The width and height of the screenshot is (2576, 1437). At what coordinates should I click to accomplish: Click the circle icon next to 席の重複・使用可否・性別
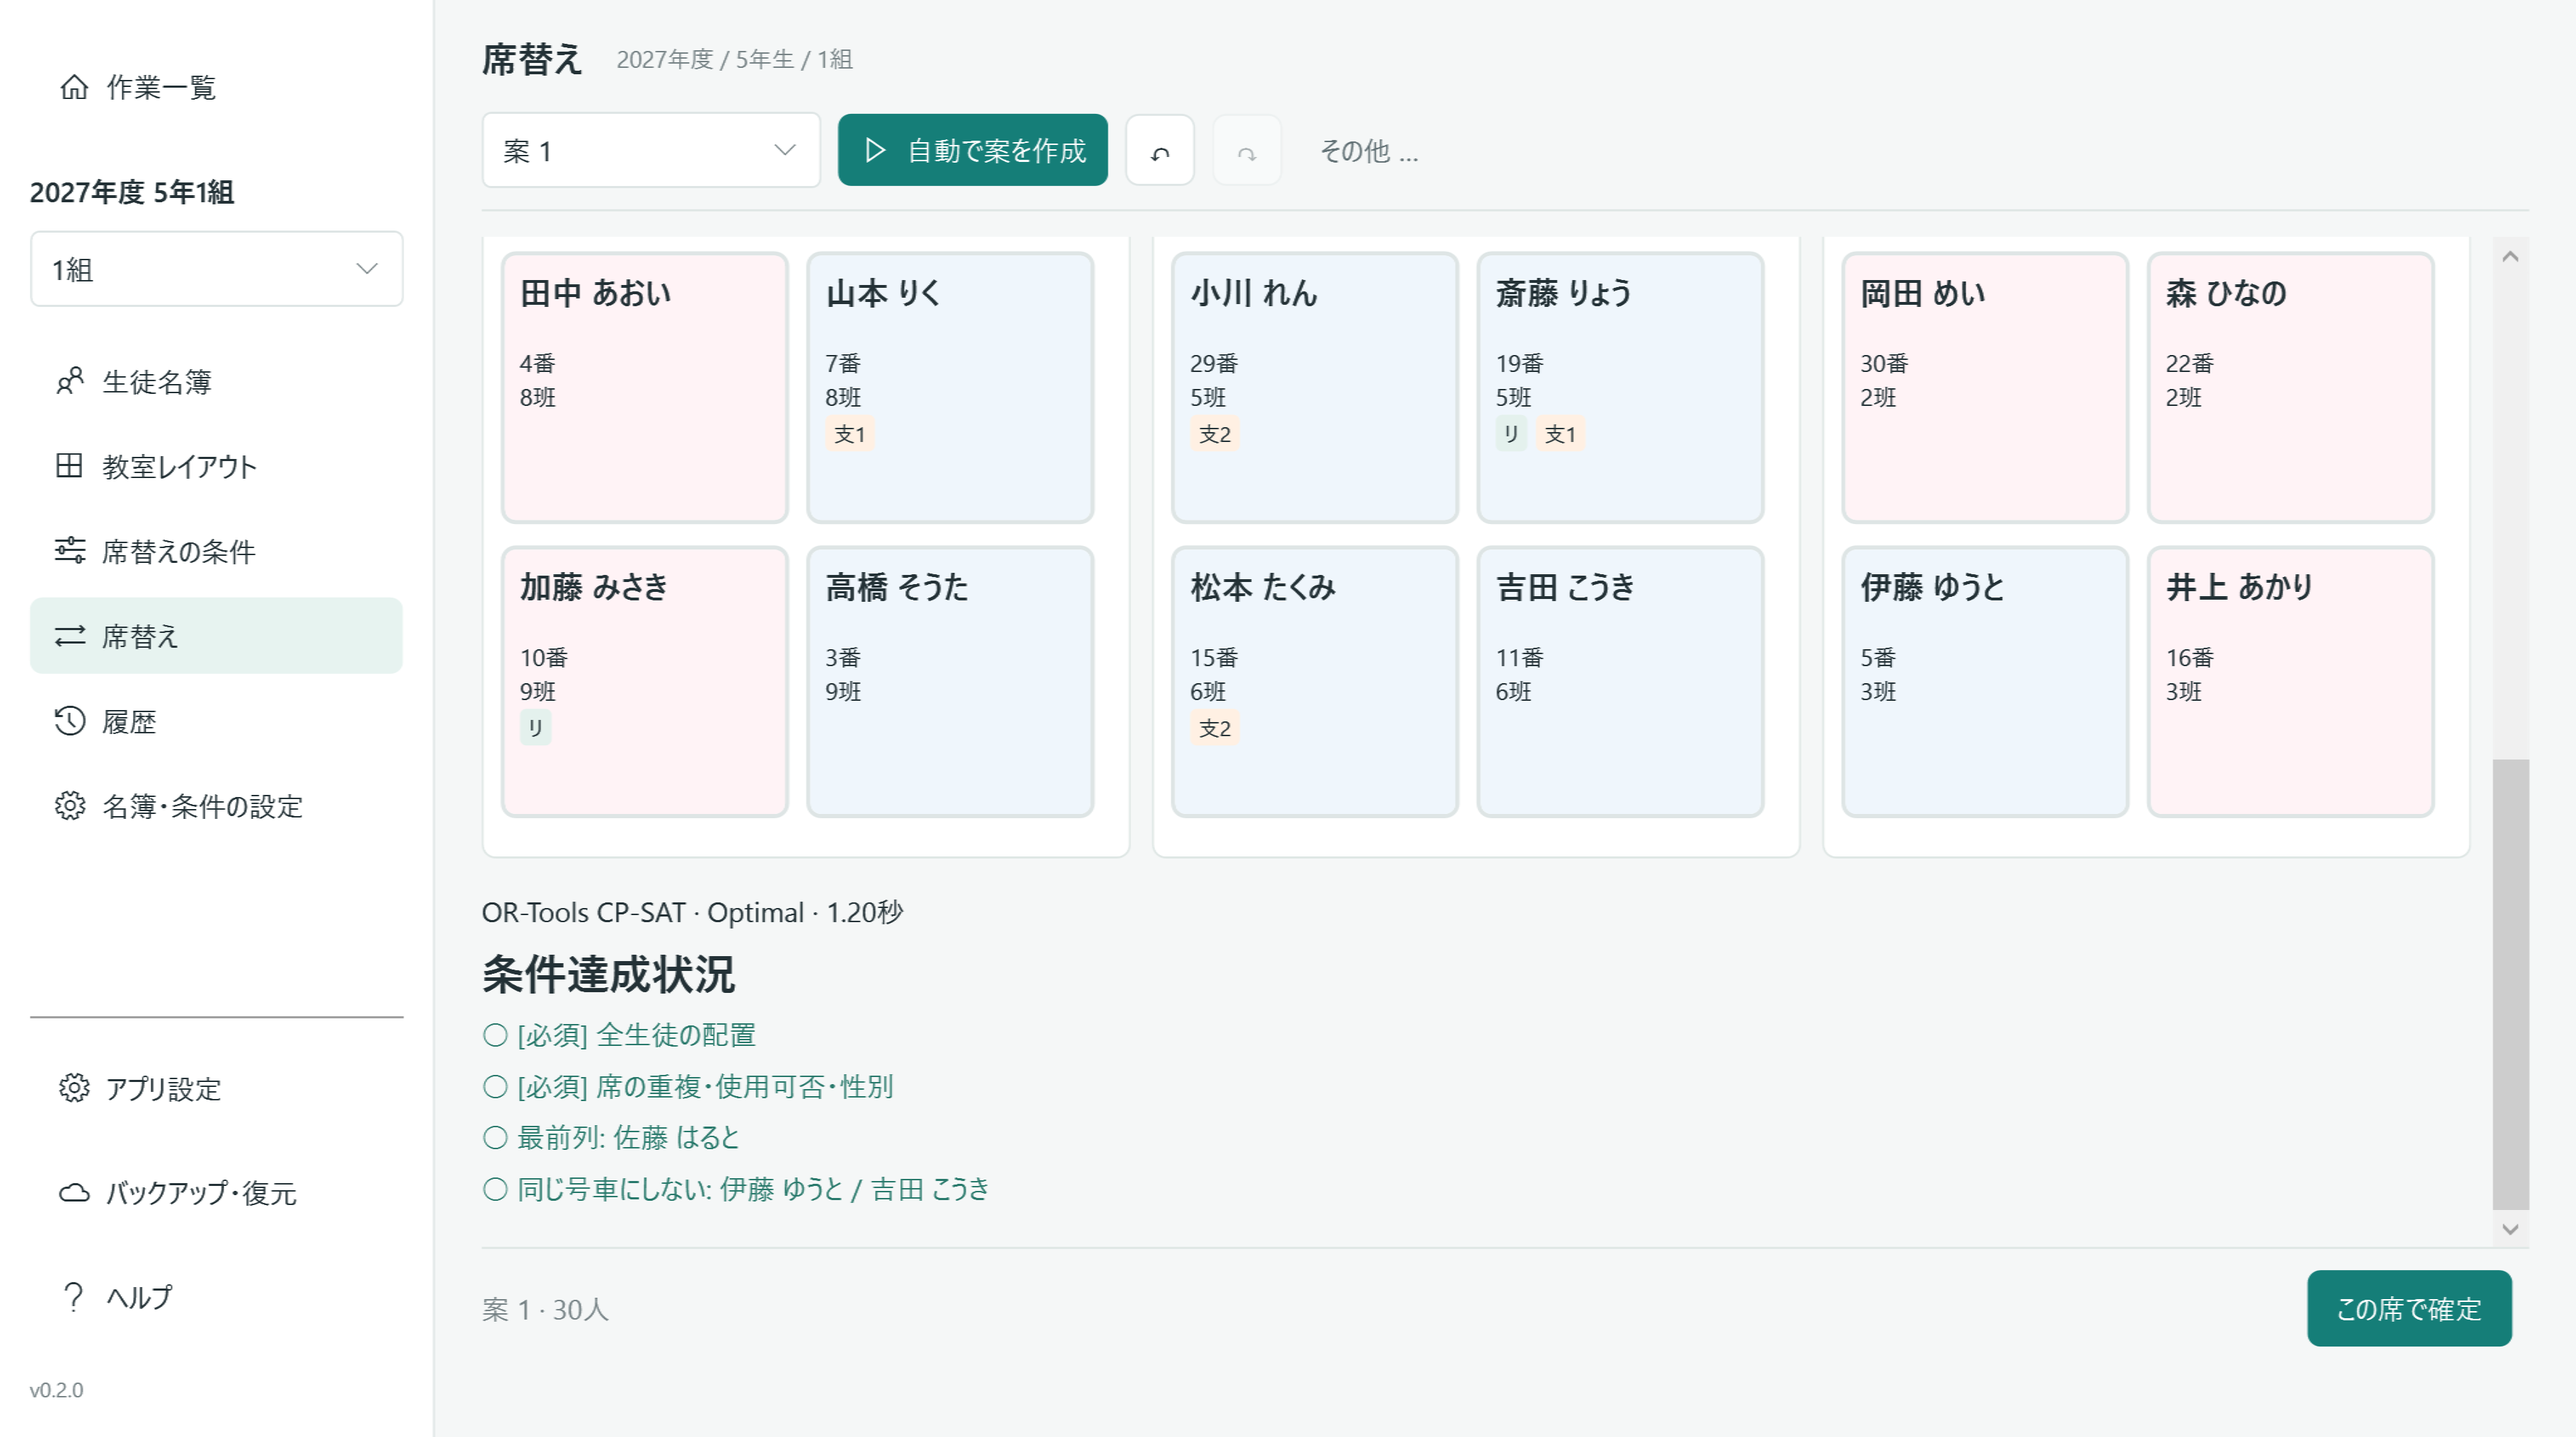point(495,1086)
